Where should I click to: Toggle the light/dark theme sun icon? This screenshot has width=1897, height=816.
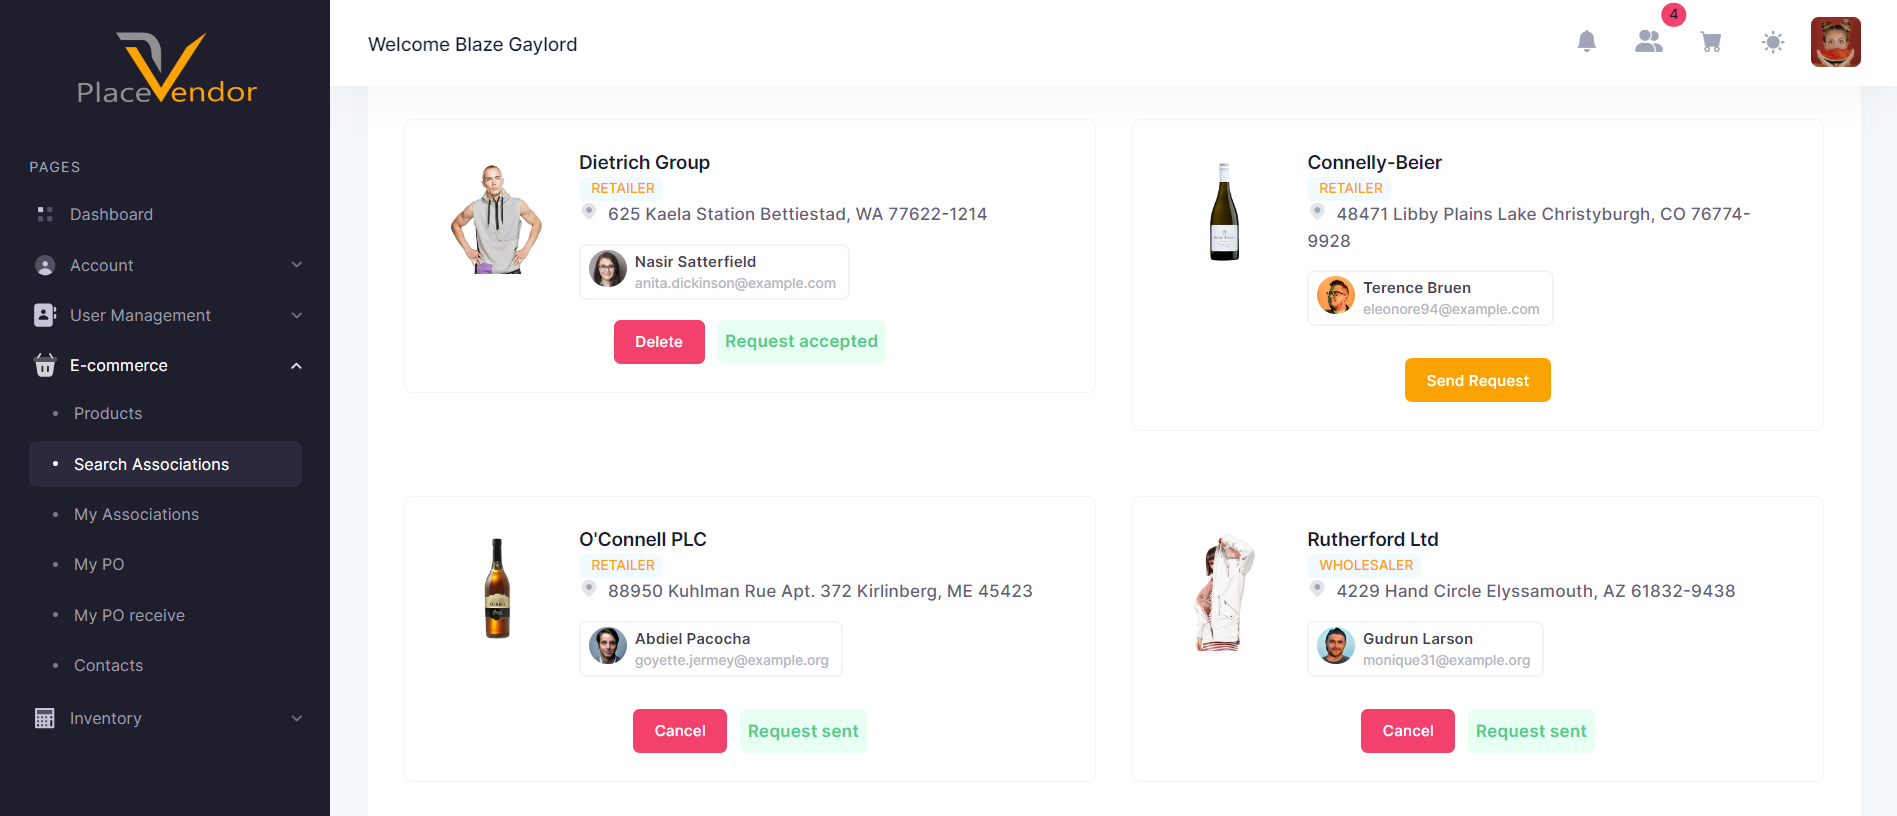click(1773, 42)
